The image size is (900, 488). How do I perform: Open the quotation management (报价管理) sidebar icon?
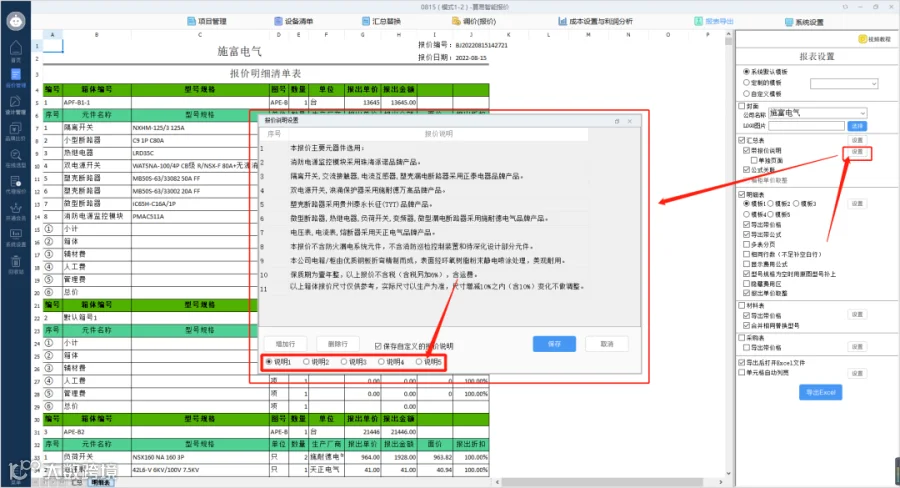tap(15, 75)
